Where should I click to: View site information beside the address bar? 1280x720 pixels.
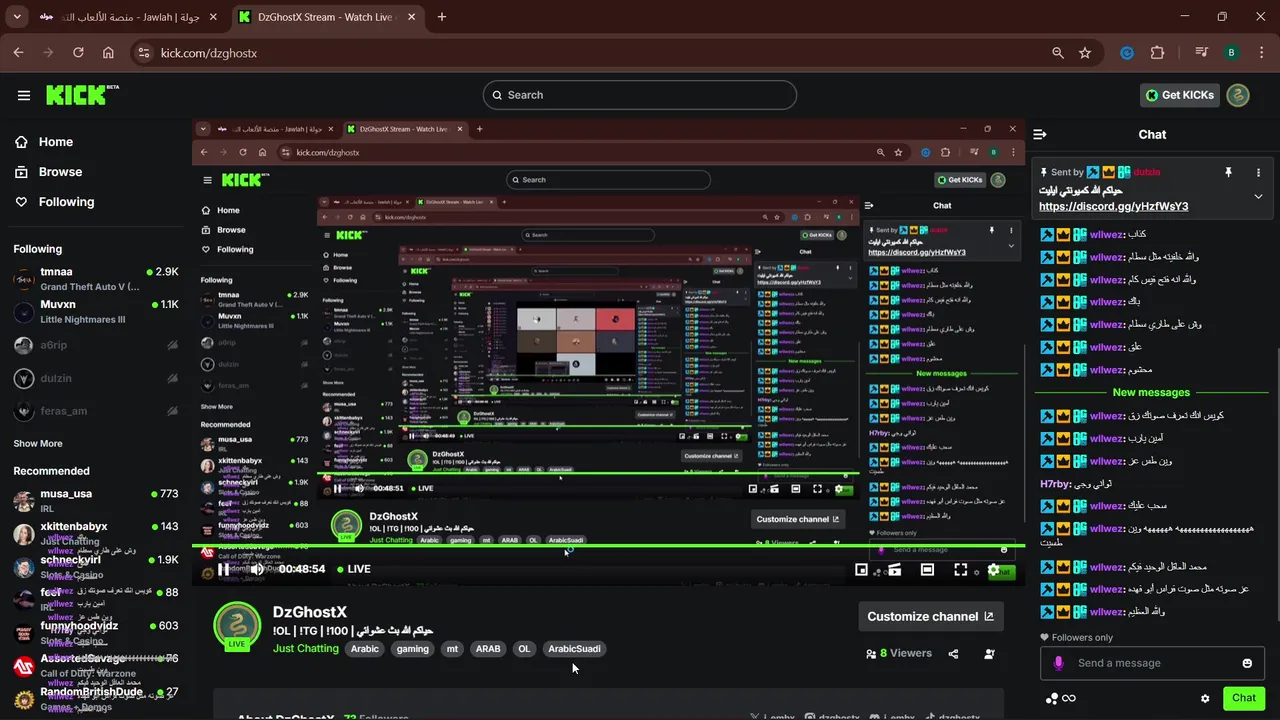[x=143, y=53]
